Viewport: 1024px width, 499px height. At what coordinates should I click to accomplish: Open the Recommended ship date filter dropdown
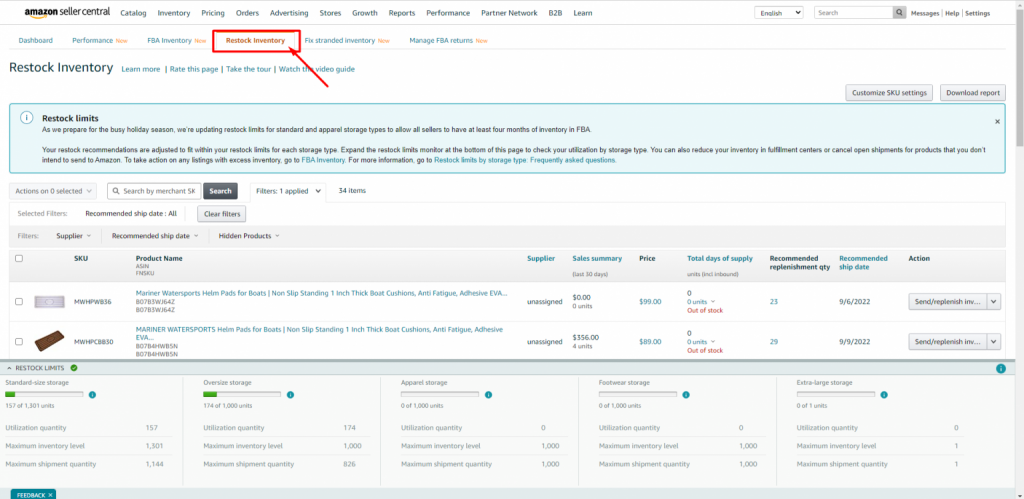[155, 236]
